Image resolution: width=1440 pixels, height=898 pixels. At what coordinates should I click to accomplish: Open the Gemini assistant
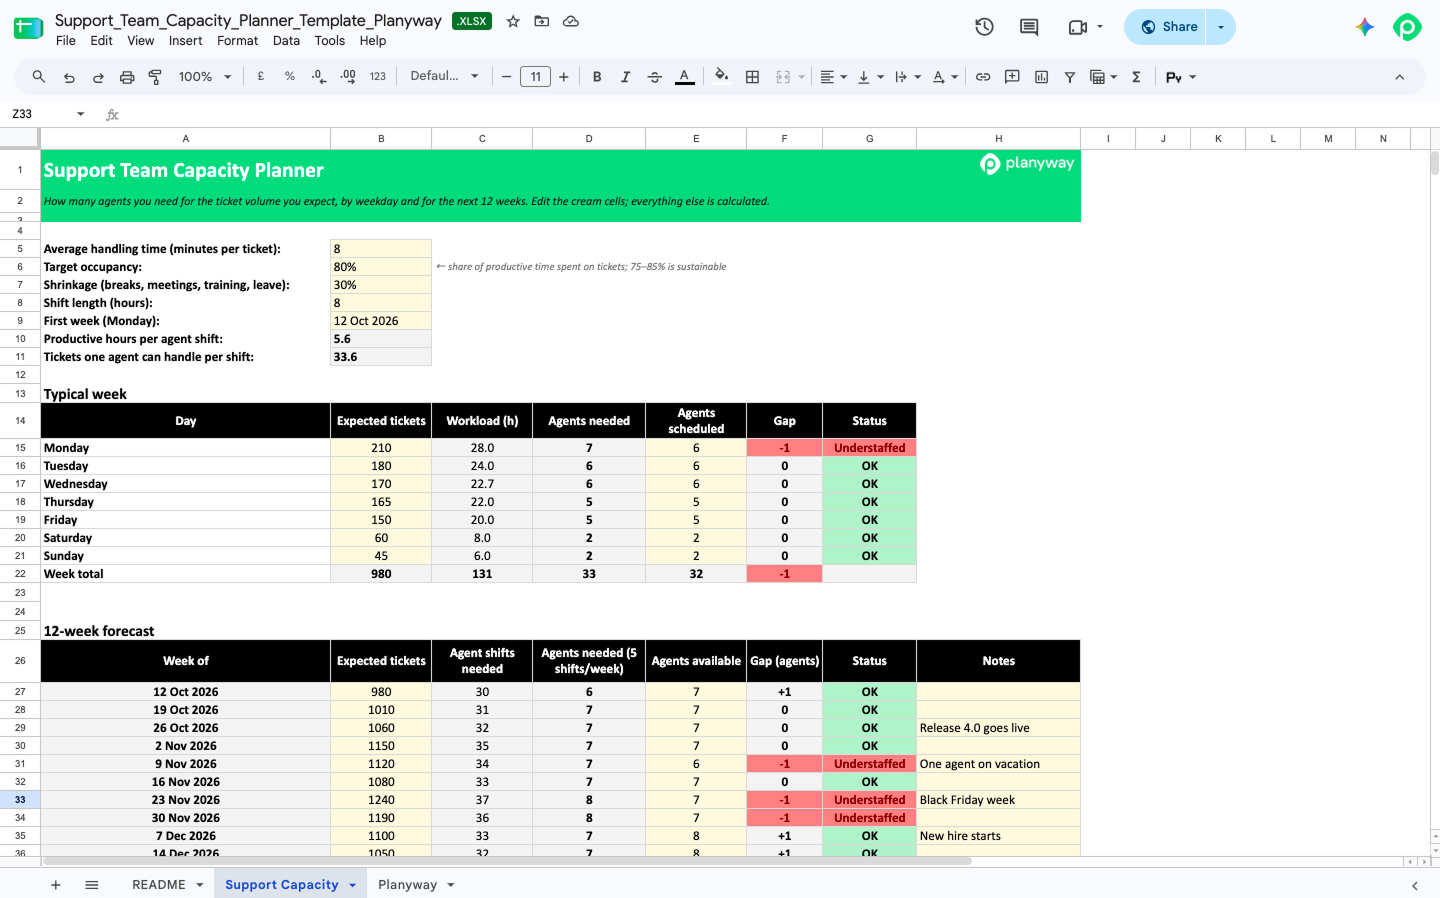[1365, 27]
